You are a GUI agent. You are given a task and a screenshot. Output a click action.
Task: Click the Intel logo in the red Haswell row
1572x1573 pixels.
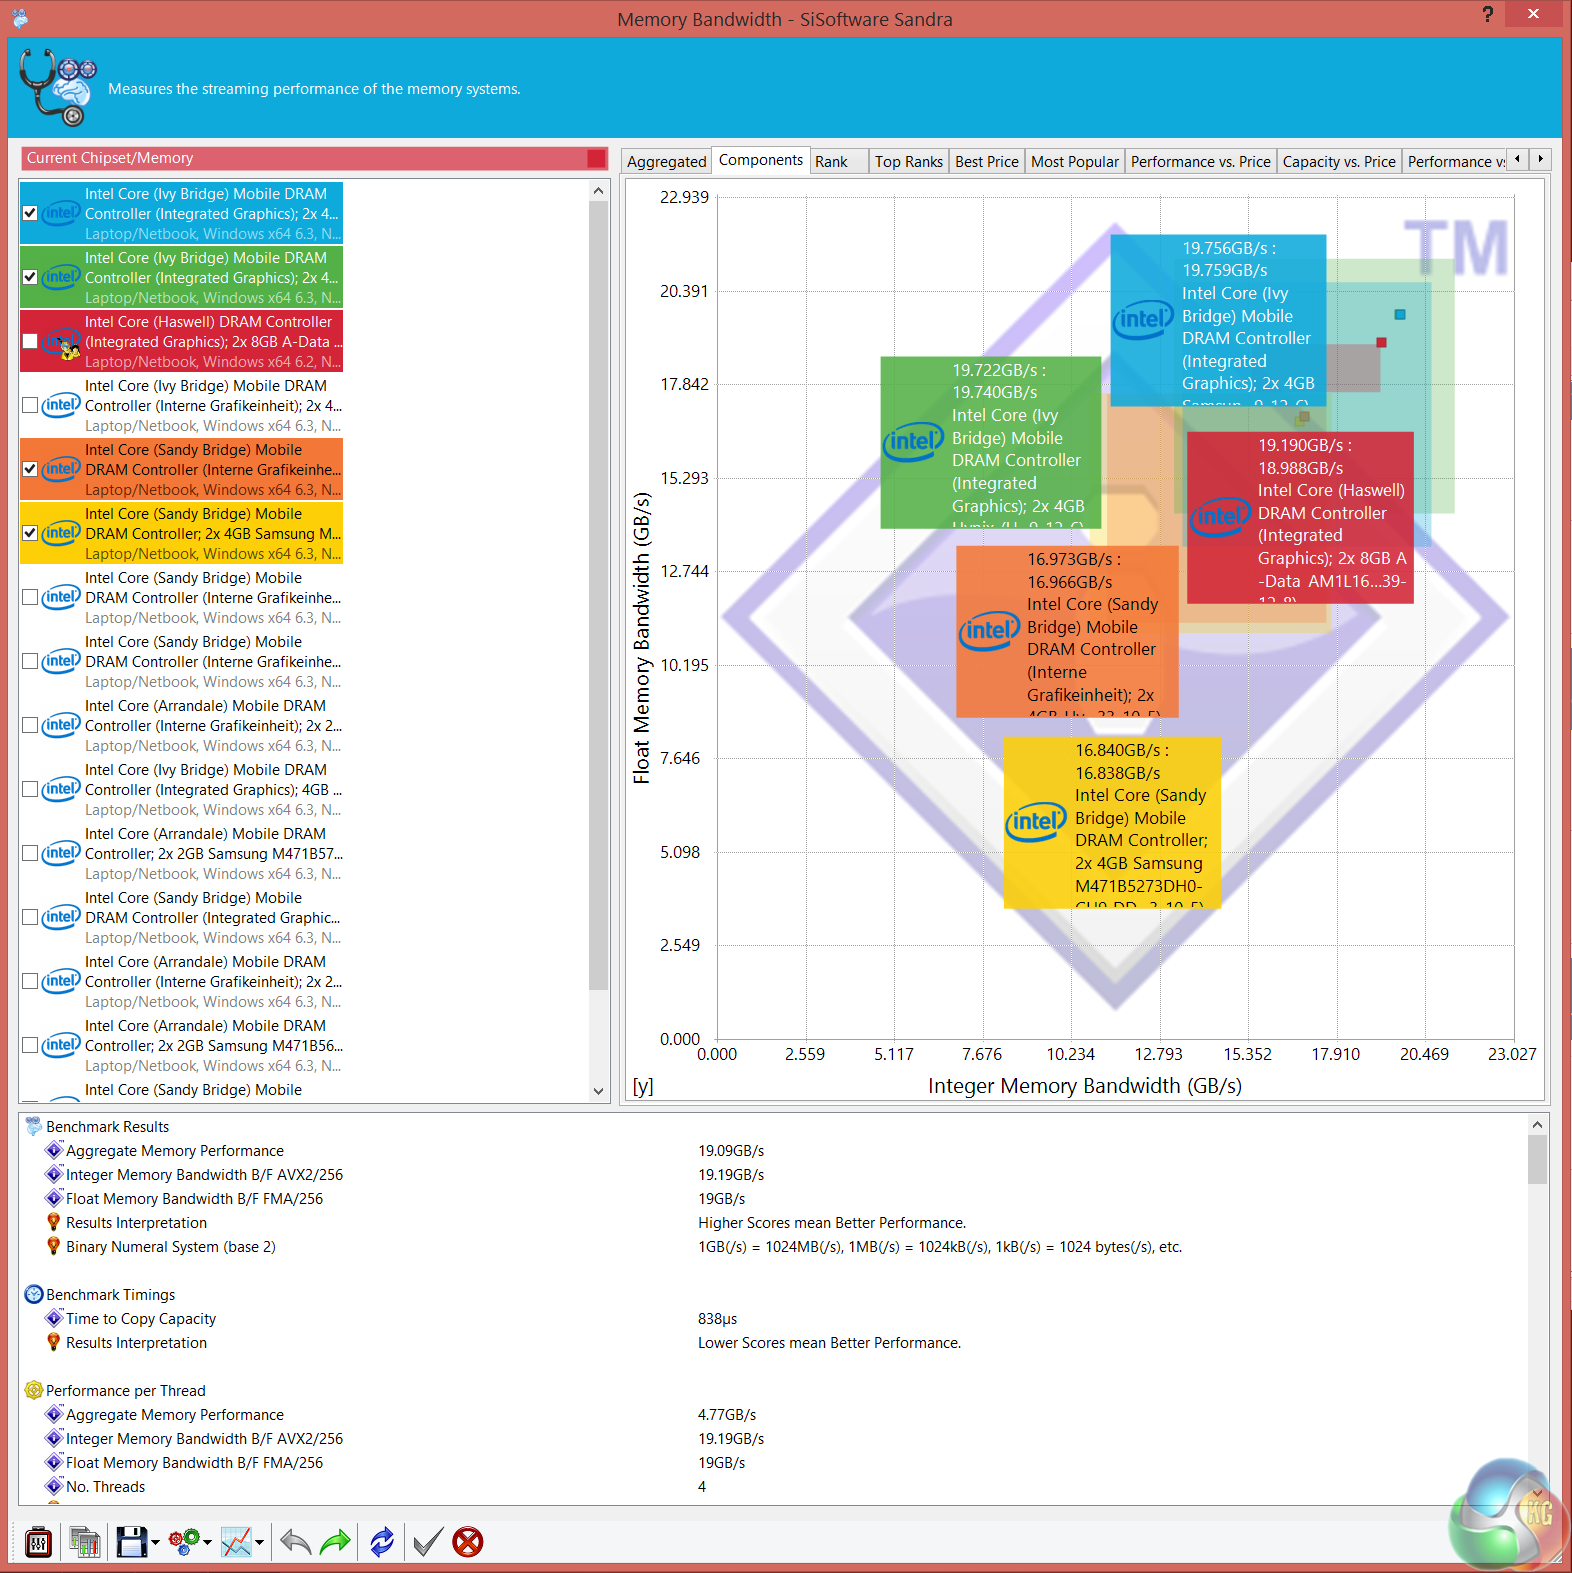(x=62, y=342)
